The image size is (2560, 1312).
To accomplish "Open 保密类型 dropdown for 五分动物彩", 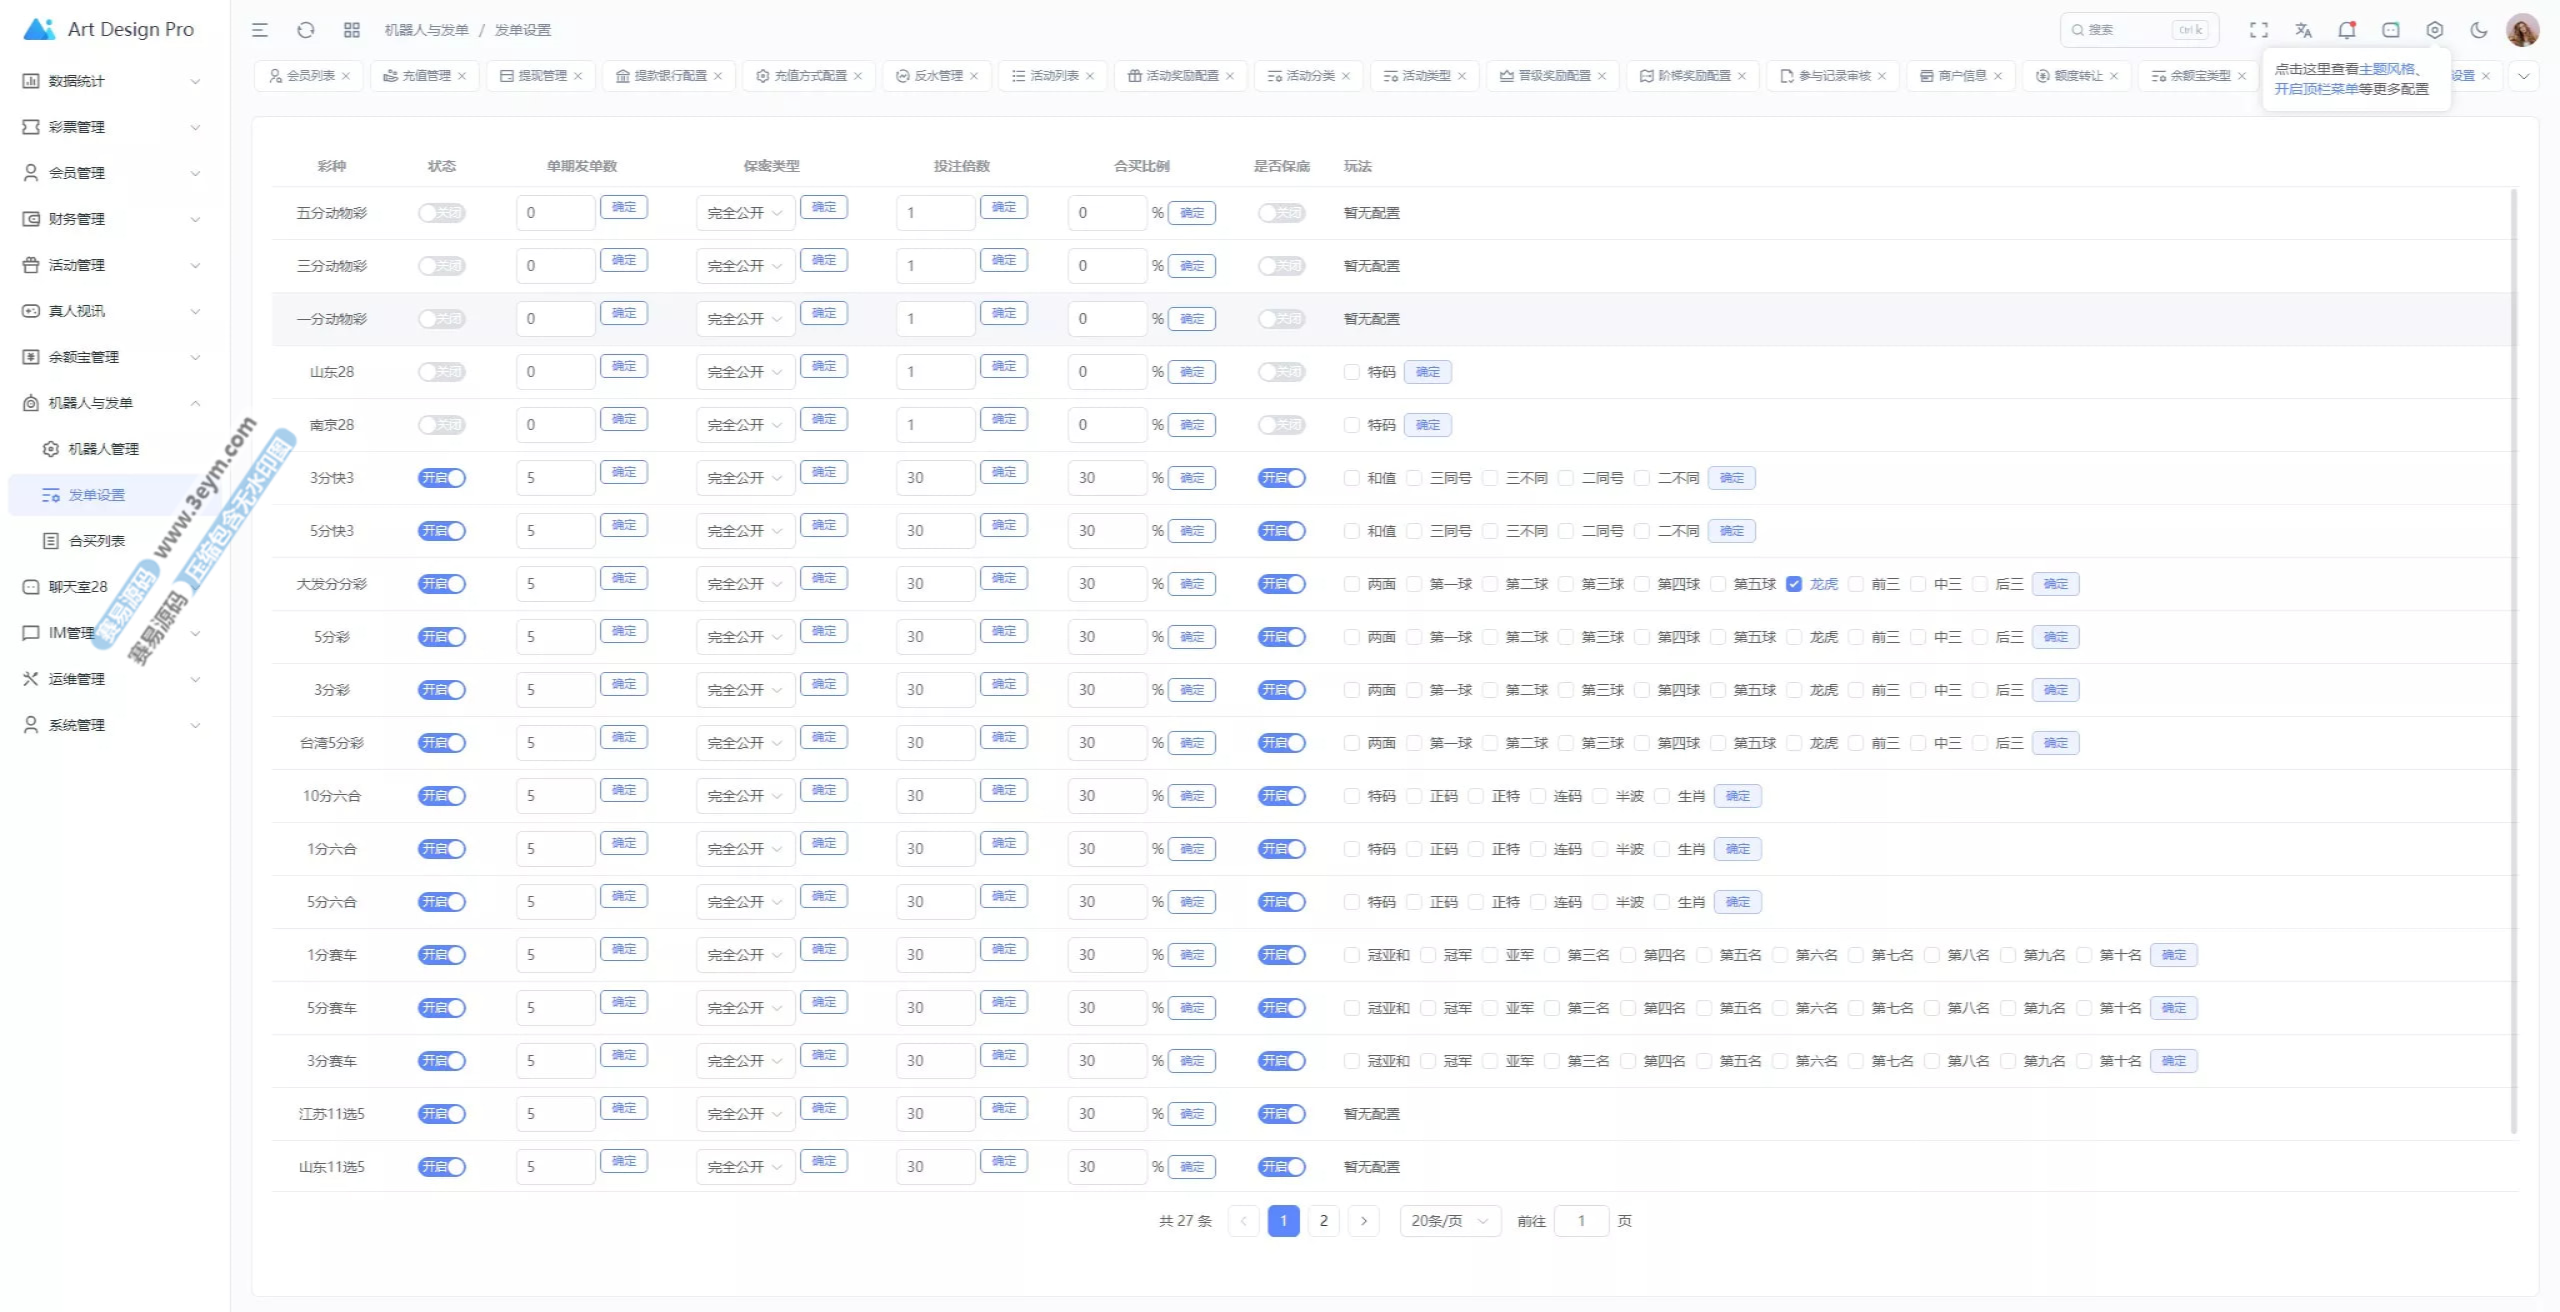I will (x=744, y=213).
